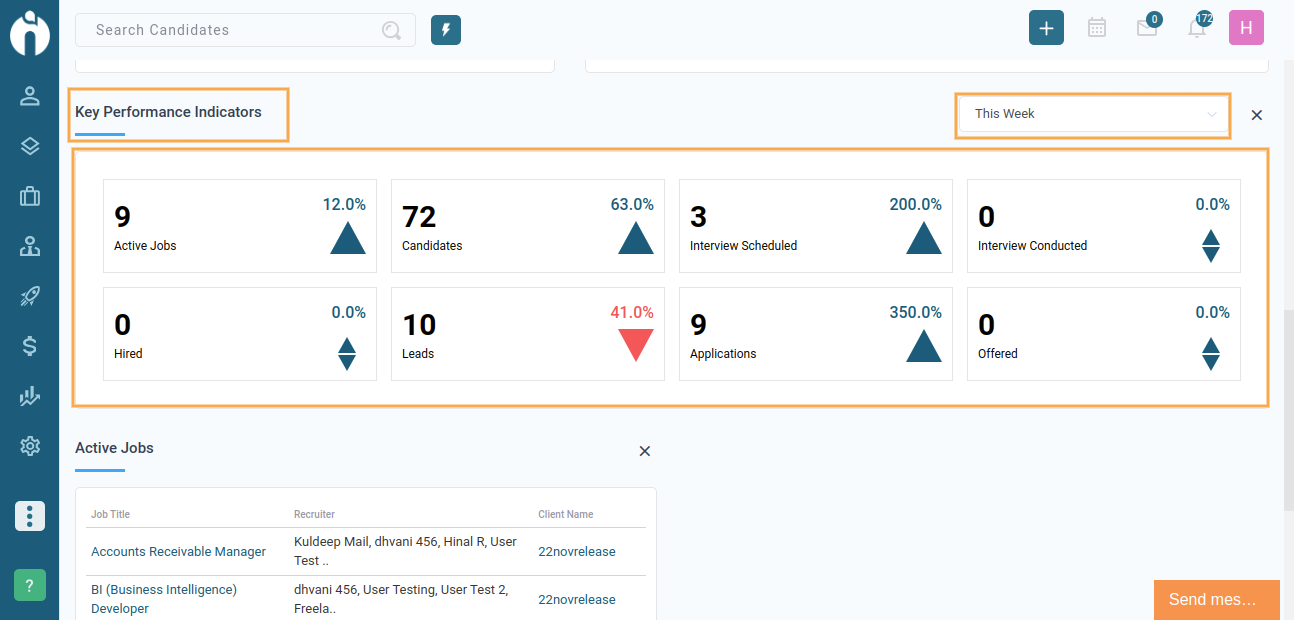Open the H user avatar menu
Viewport: 1294px width, 620px height.
pos(1246,28)
